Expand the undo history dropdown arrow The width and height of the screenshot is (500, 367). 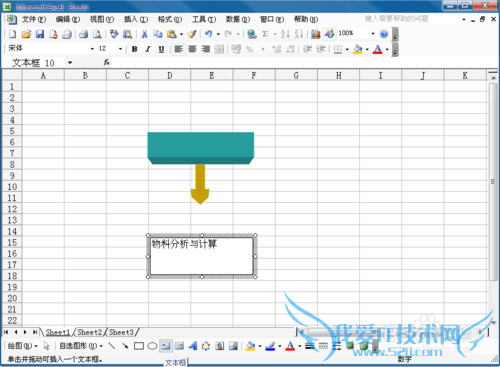(x=218, y=34)
